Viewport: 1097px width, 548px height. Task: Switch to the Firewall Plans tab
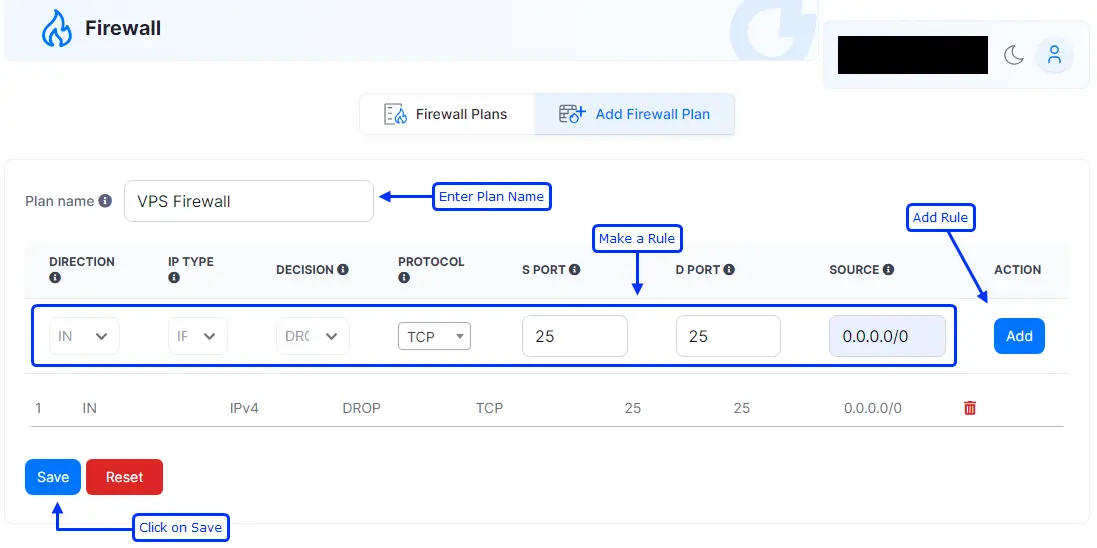pos(447,114)
